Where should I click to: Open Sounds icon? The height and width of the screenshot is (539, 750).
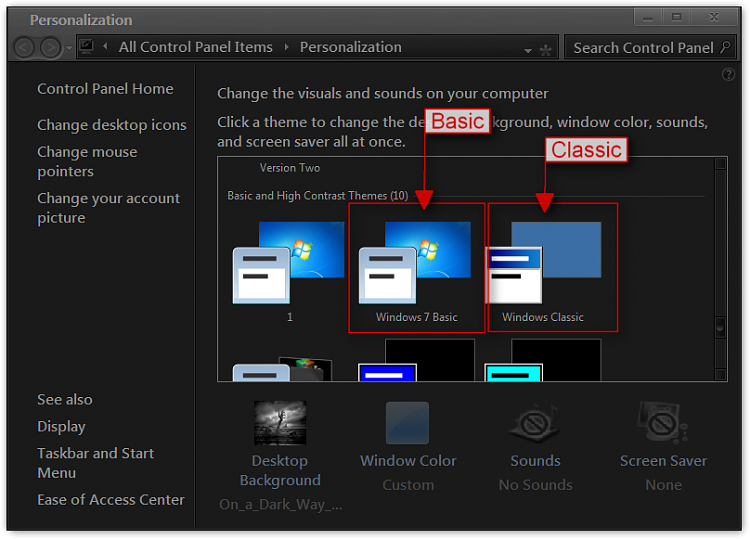coord(535,422)
